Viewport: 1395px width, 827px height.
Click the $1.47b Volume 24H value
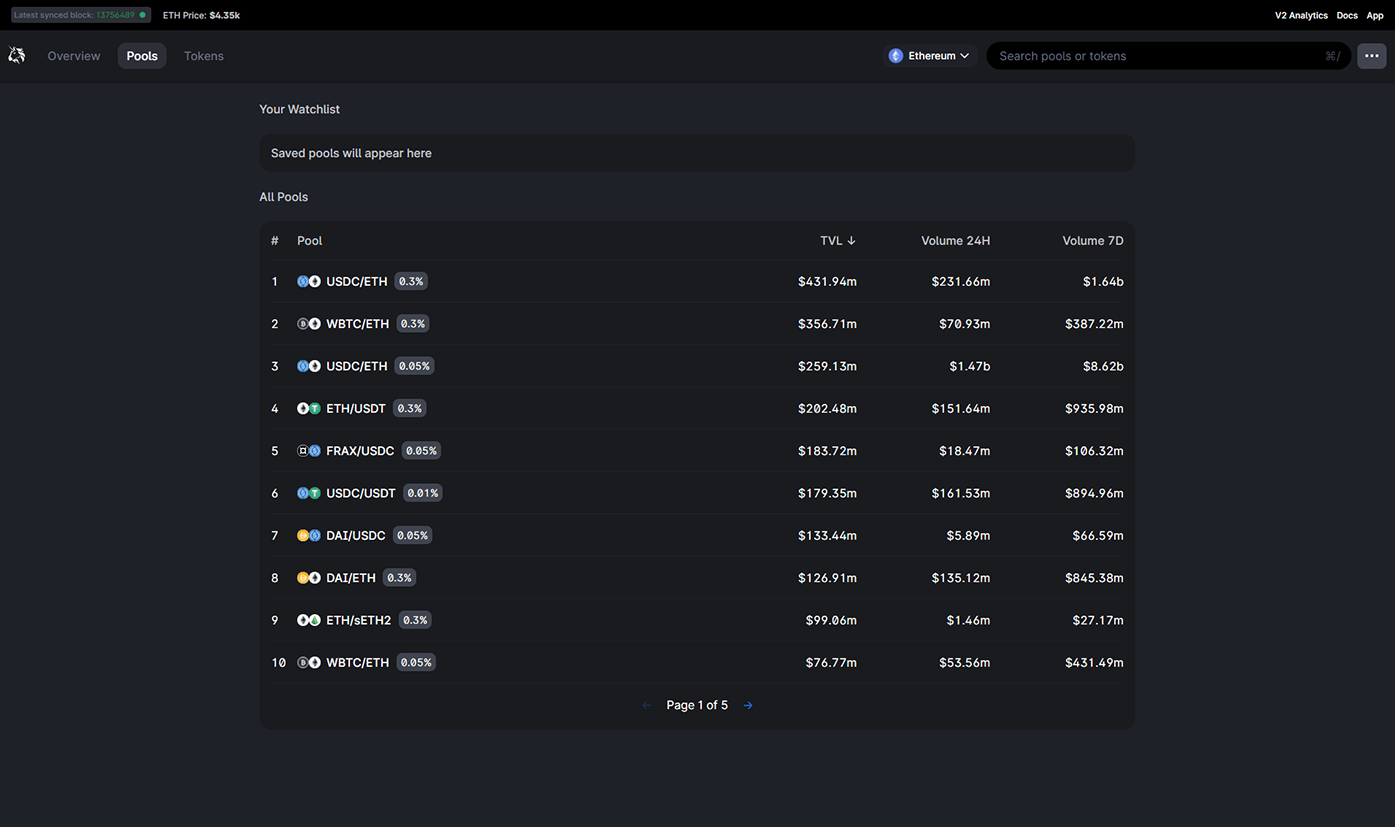pos(969,366)
